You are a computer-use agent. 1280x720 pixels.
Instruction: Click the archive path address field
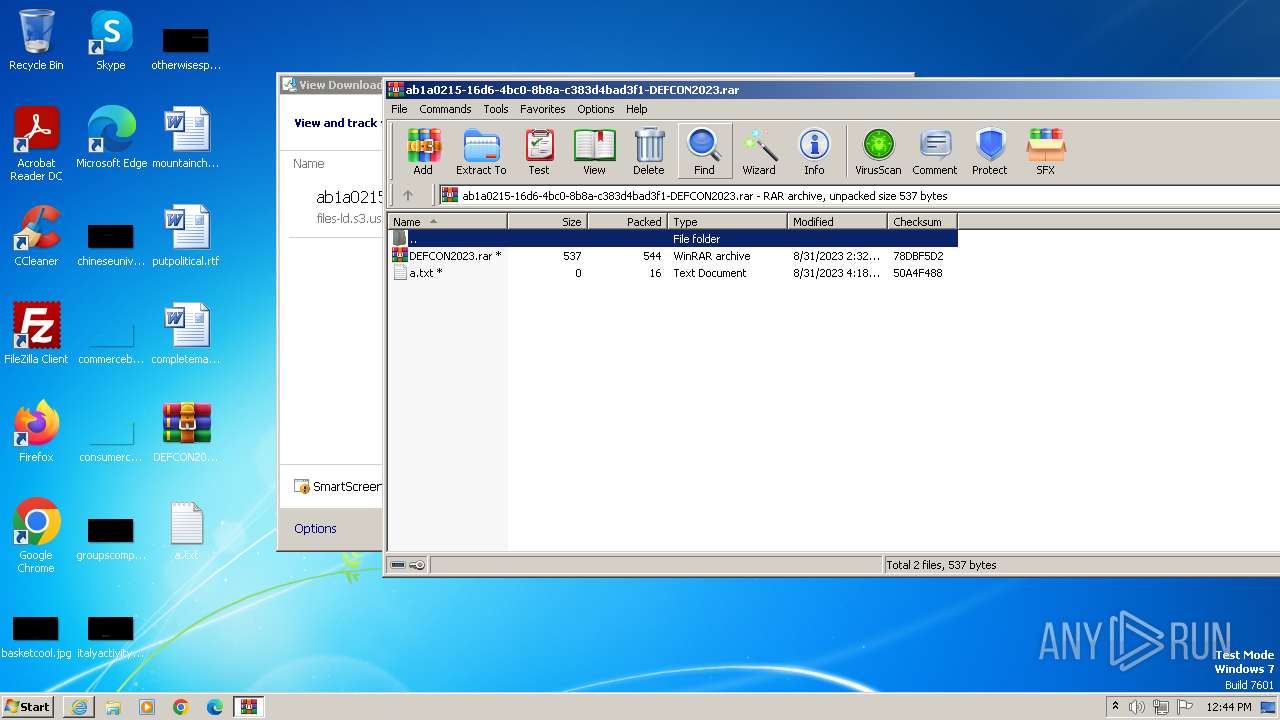tap(860, 196)
